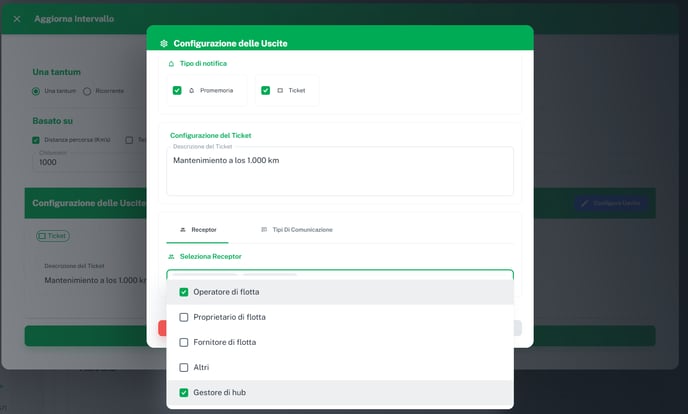Click the bell icon next to Promemoria

pyautogui.click(x=191, y=90)
